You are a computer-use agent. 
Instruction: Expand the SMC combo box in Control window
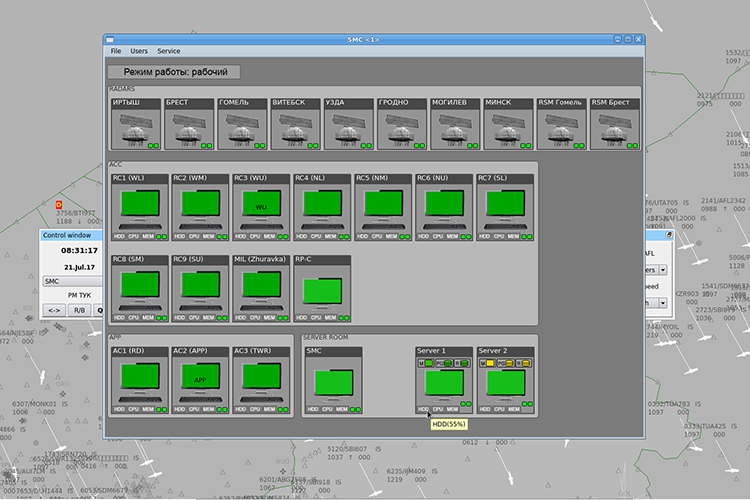[x=72, y=281]
